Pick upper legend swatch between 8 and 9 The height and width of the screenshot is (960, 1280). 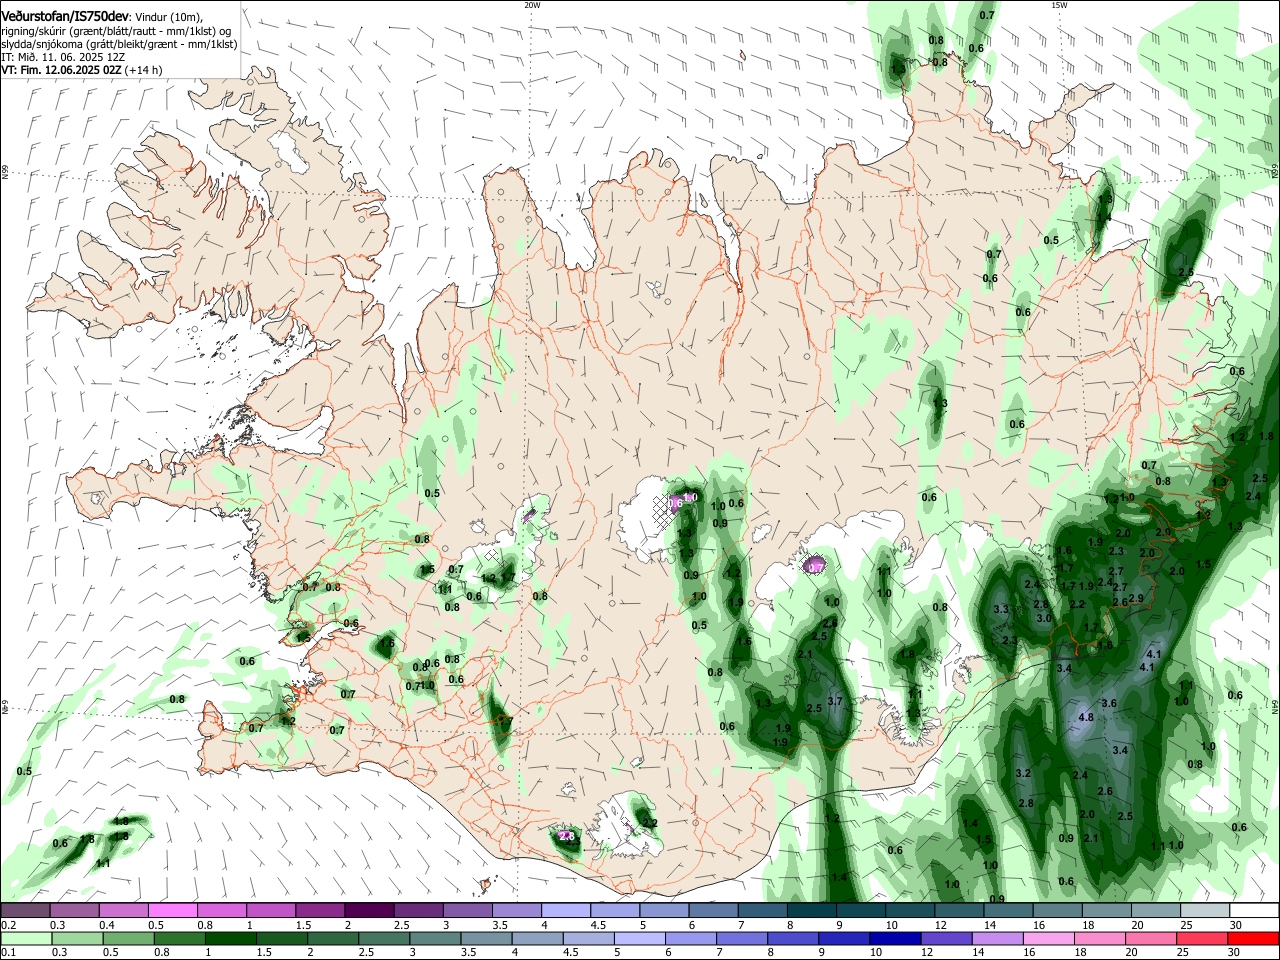[x=811, y=910]
